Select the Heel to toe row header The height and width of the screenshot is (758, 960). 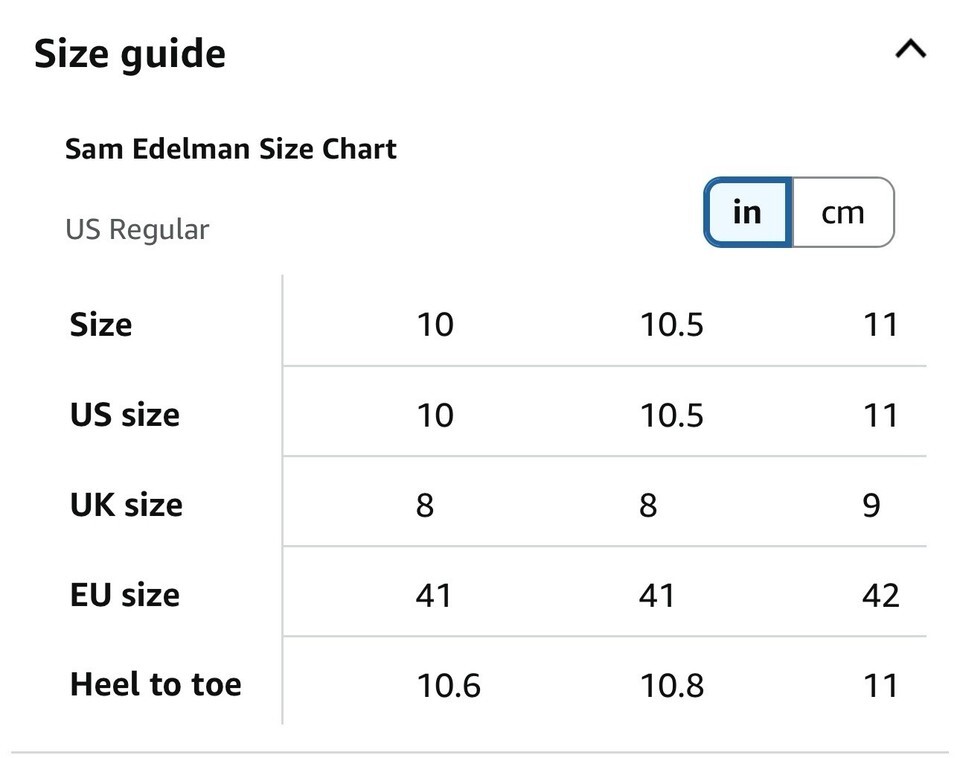click(156, 685)
